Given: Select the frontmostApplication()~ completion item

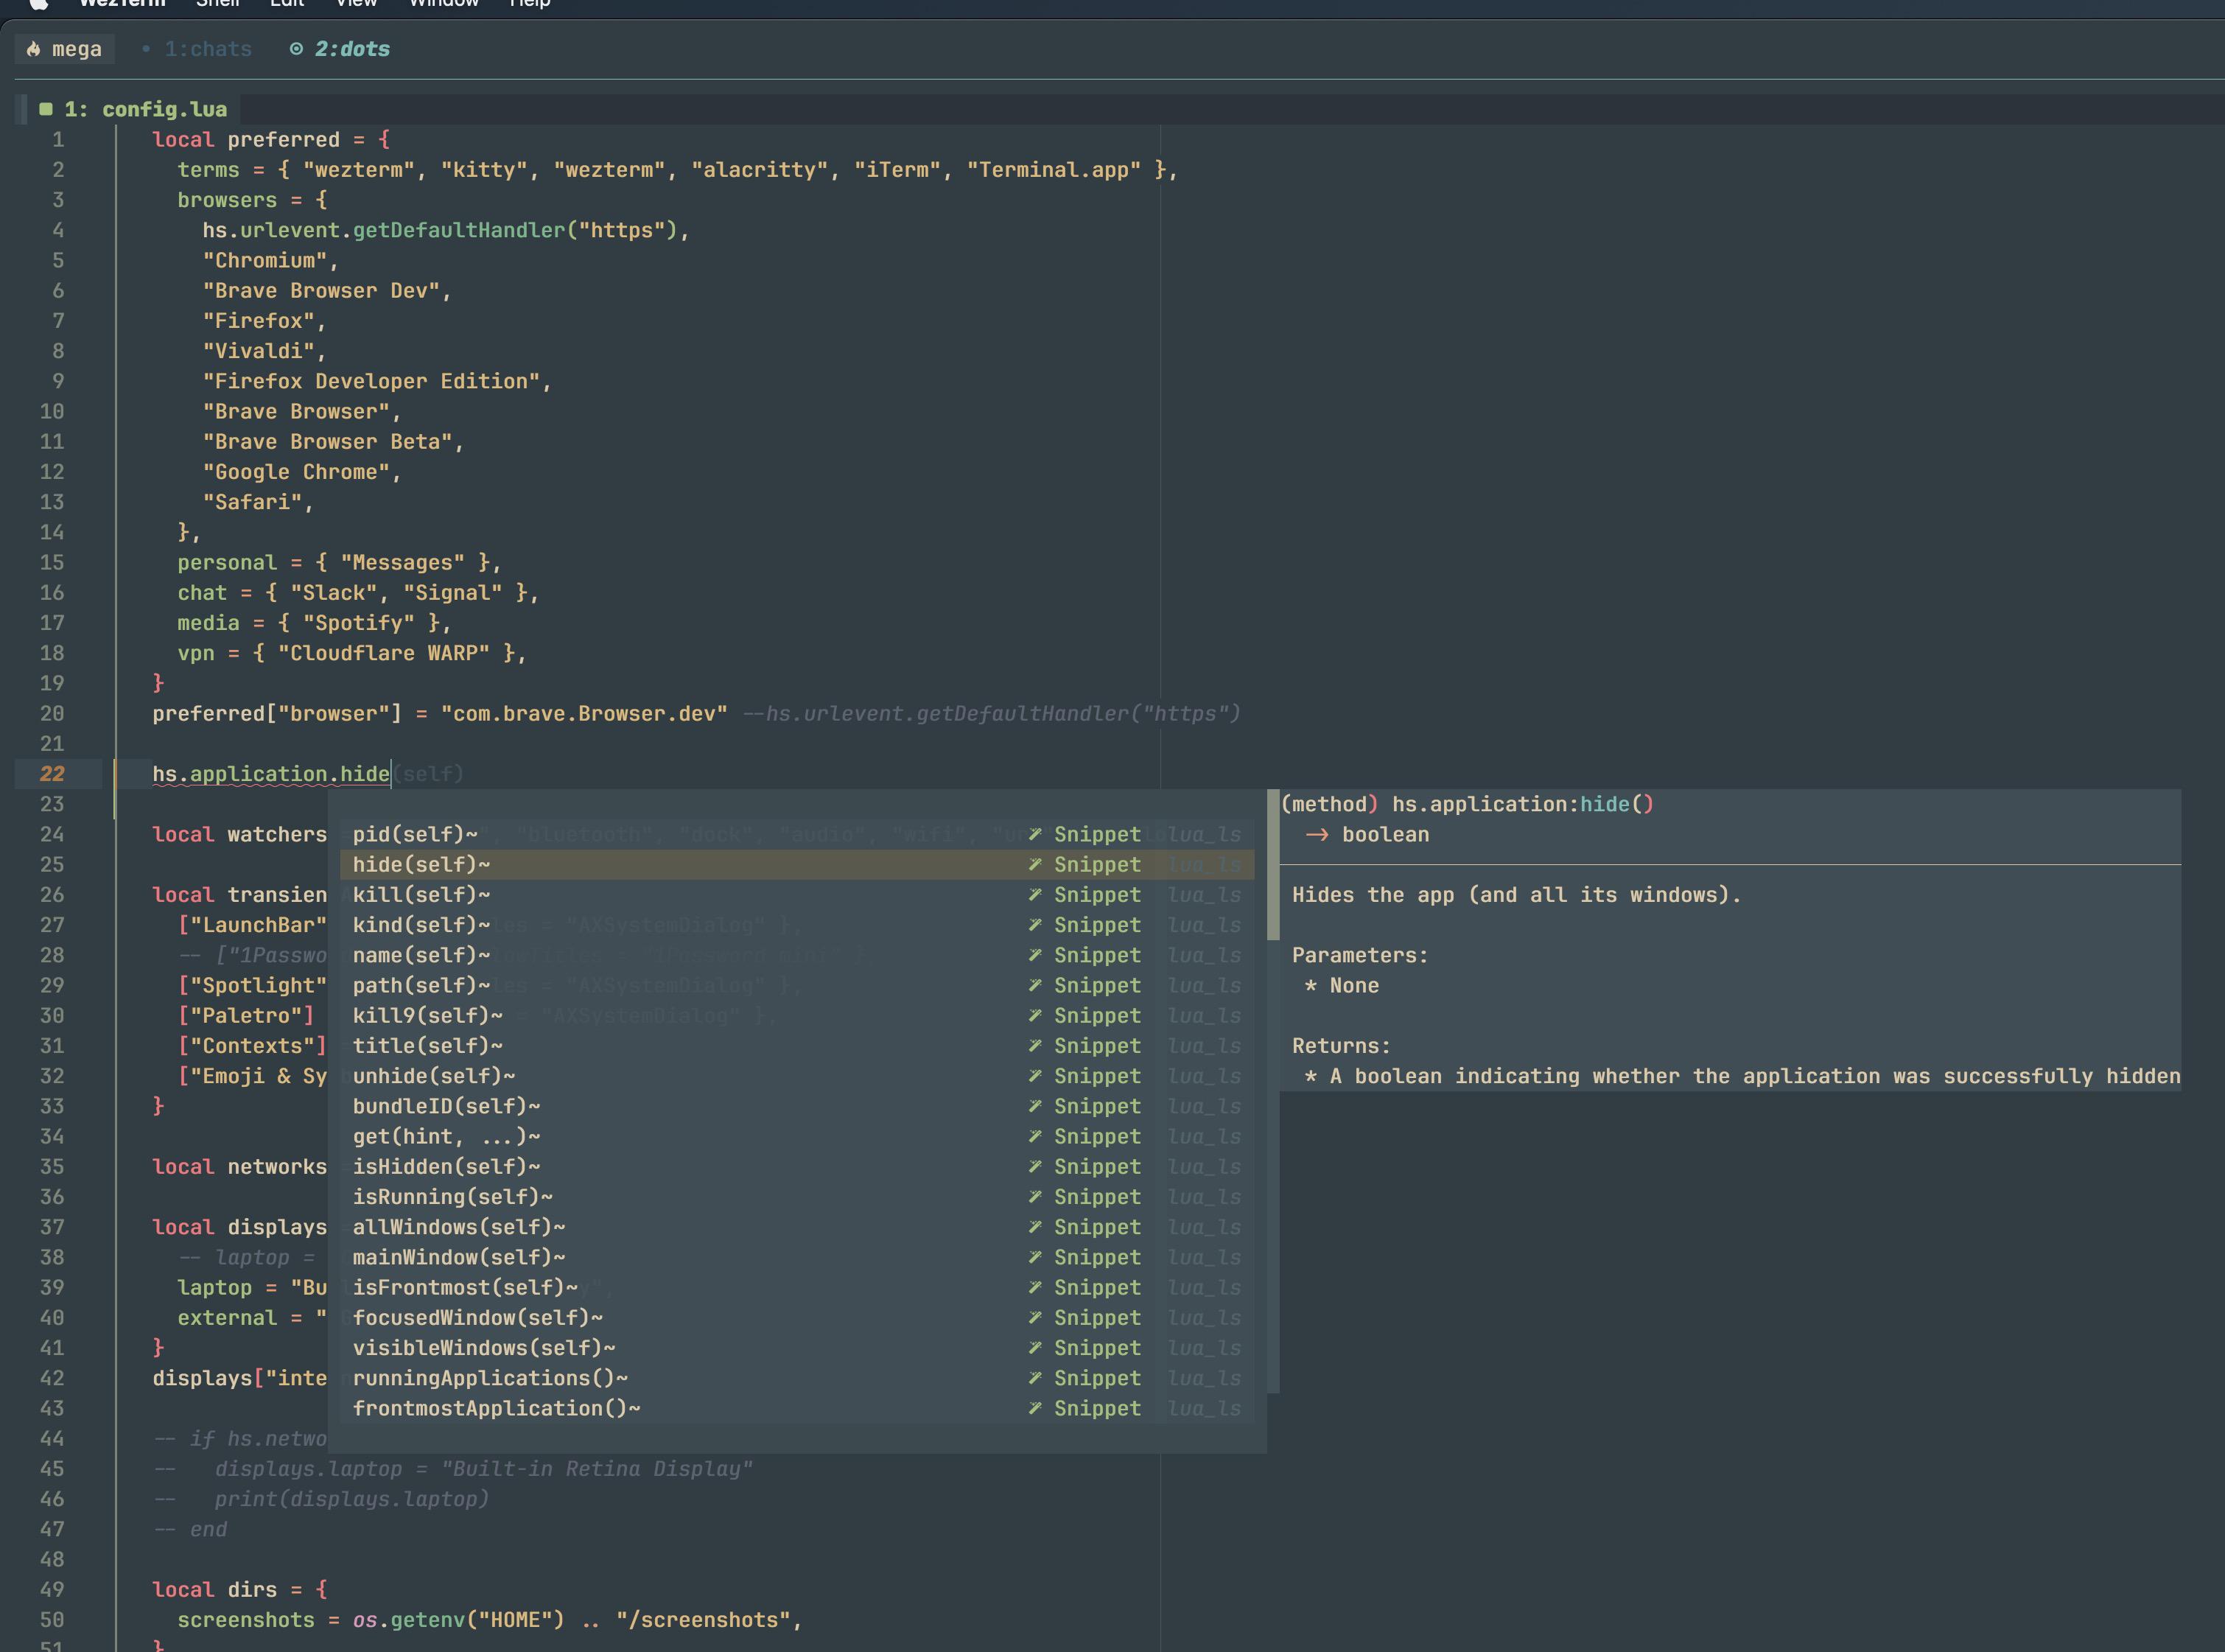Looking at the screenshot, I should pyautogui.click(x=797, y=1408).
